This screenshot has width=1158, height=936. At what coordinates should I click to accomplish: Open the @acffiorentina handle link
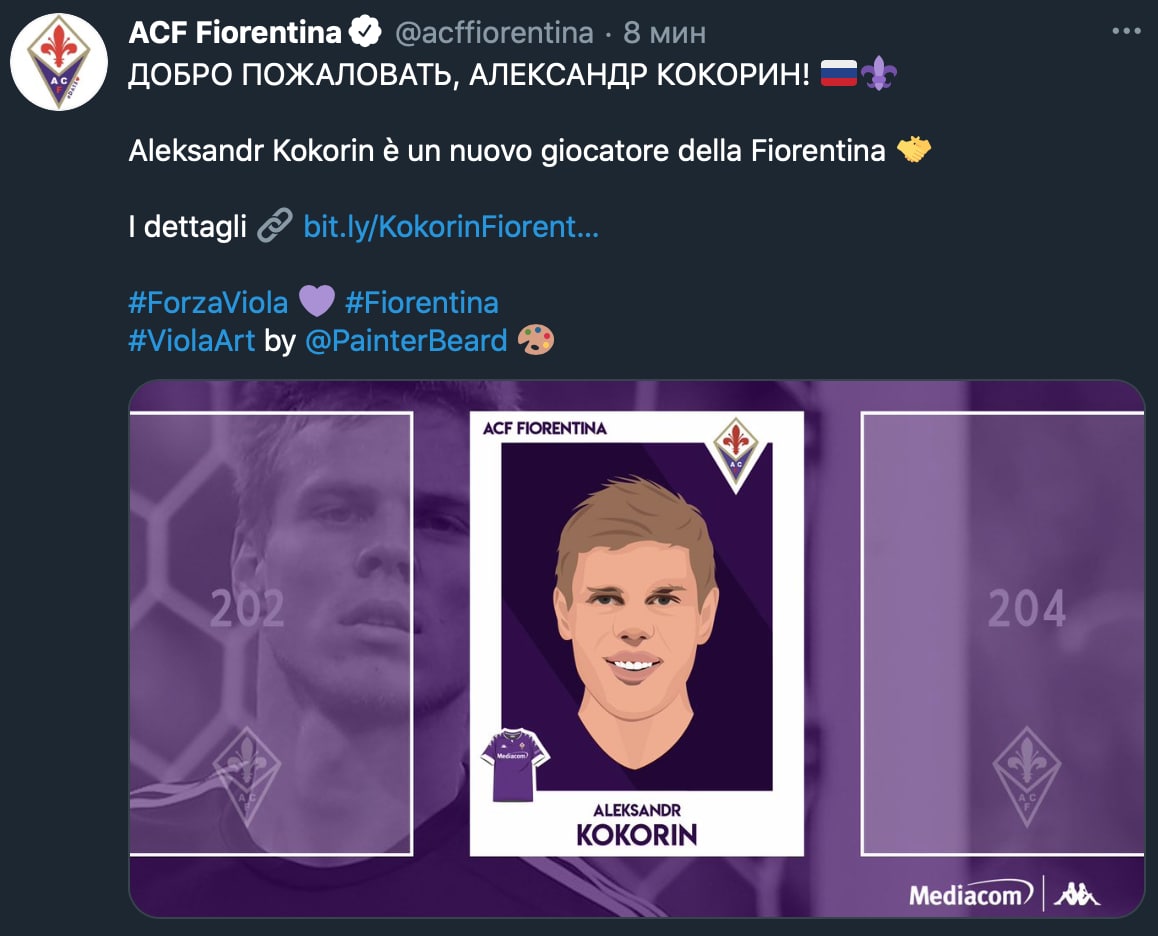pos(495,33)
